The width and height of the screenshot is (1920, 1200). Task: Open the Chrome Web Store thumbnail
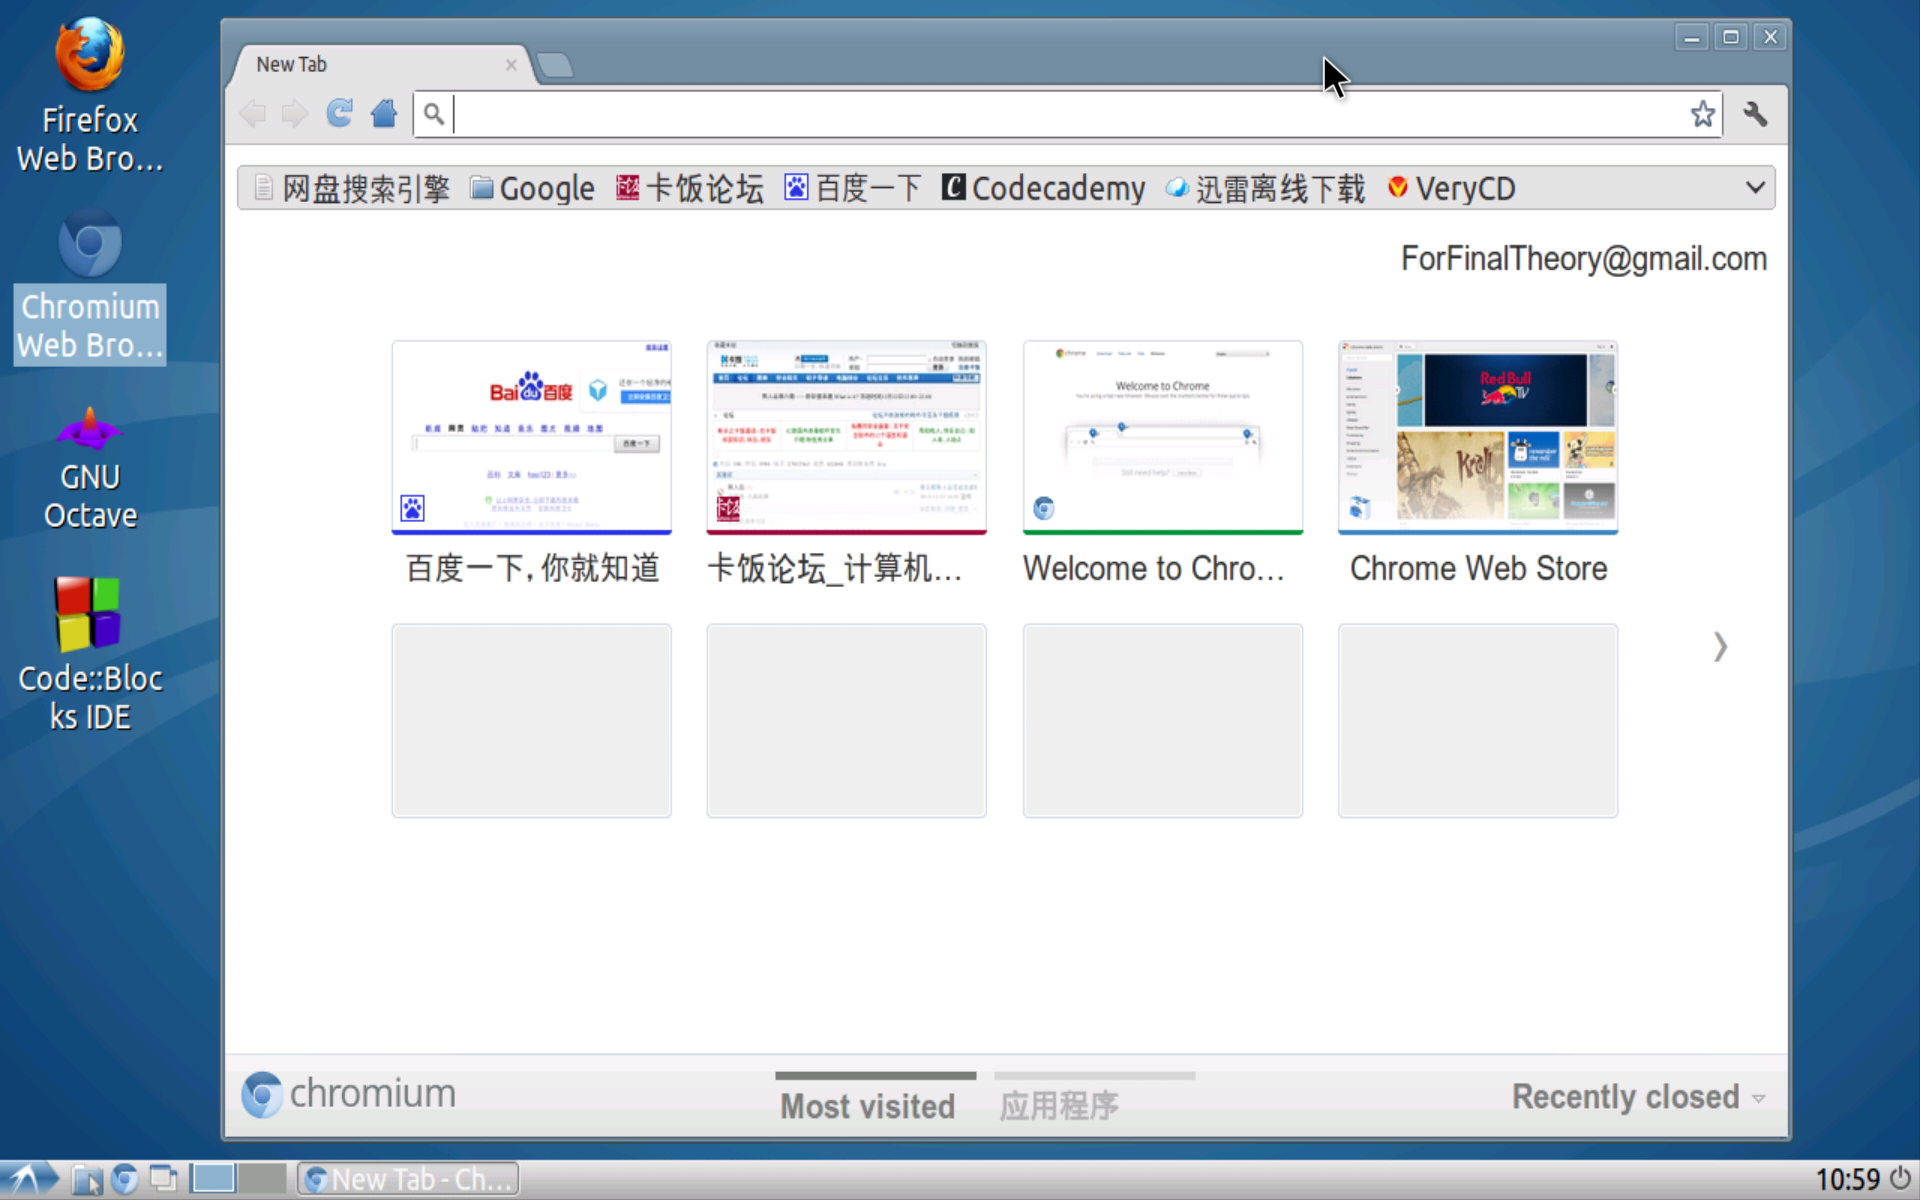(1478, 438)
